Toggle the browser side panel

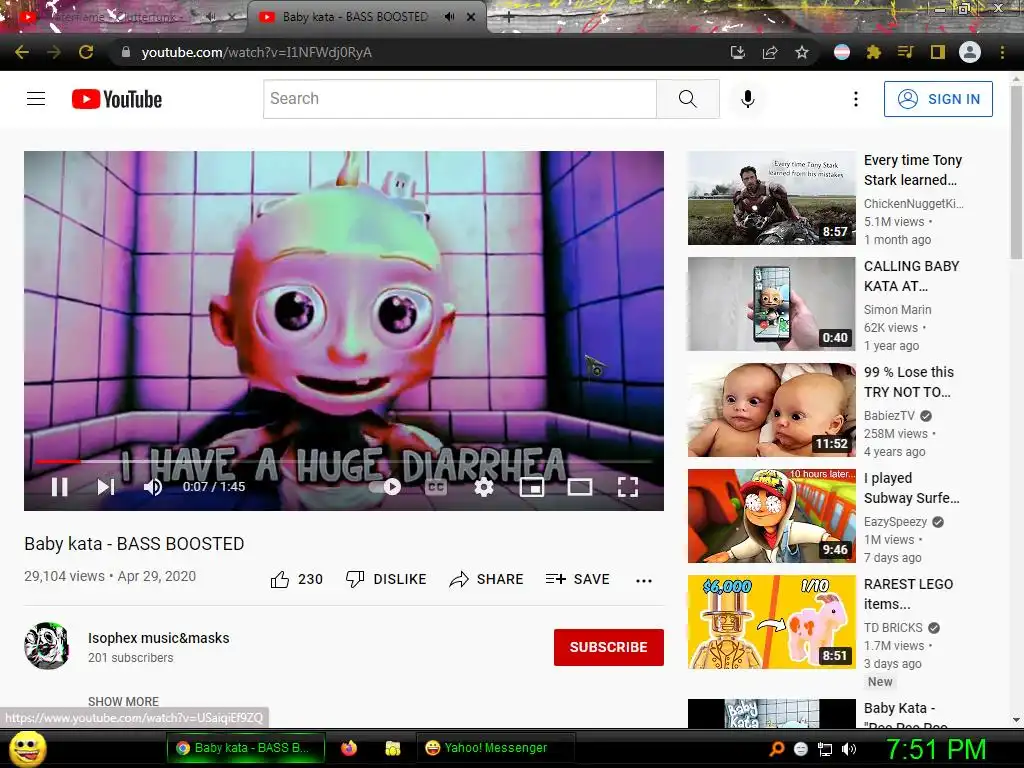click(938, 52)
